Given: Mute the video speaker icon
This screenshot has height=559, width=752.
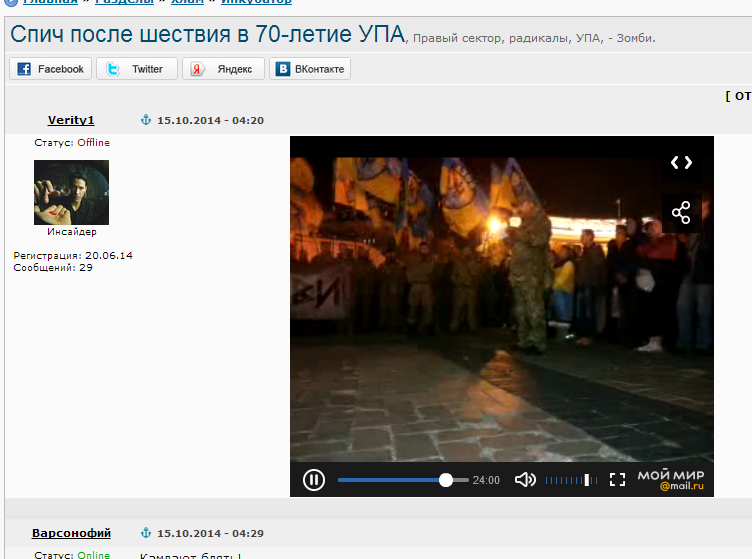Looking at the screenshot, I should [525, 480].
